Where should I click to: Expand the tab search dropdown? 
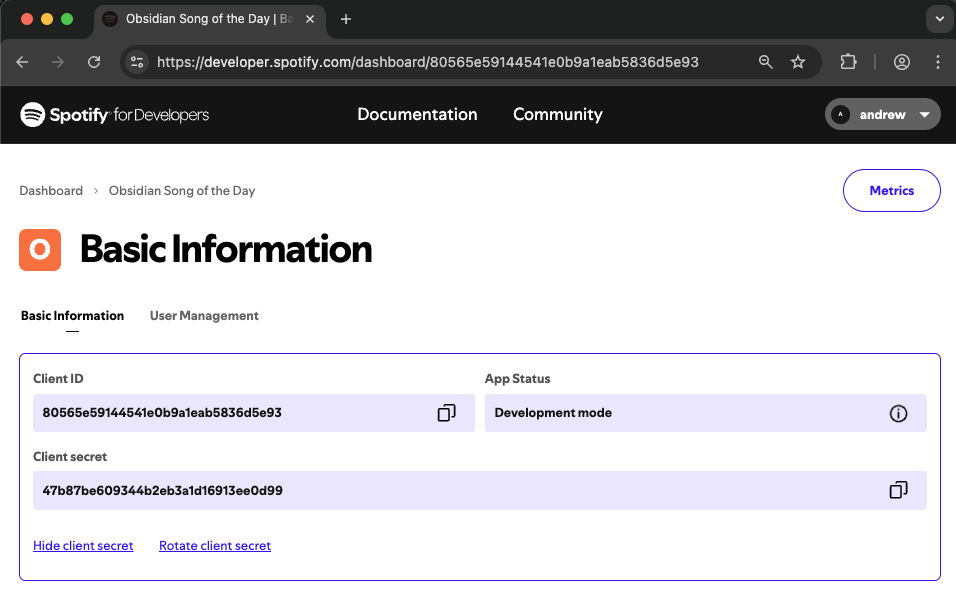pyautogui.click(x=940, y=20)
